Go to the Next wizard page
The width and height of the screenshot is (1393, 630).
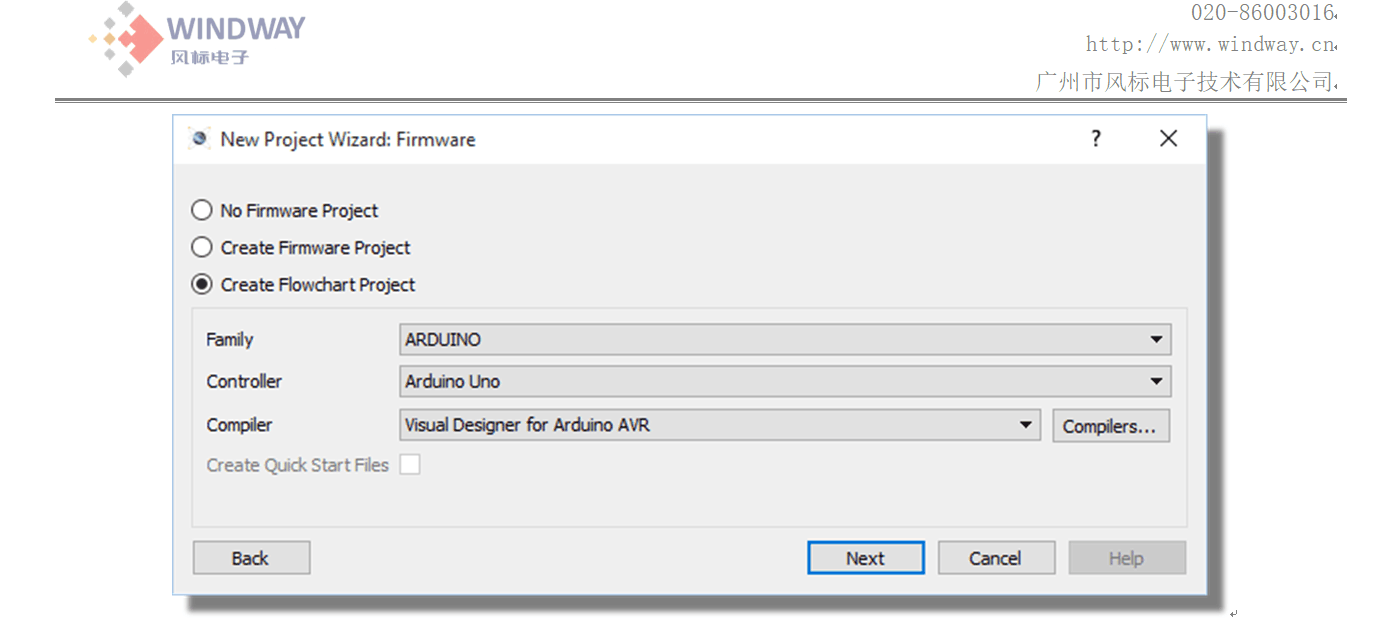pos(865,558)
